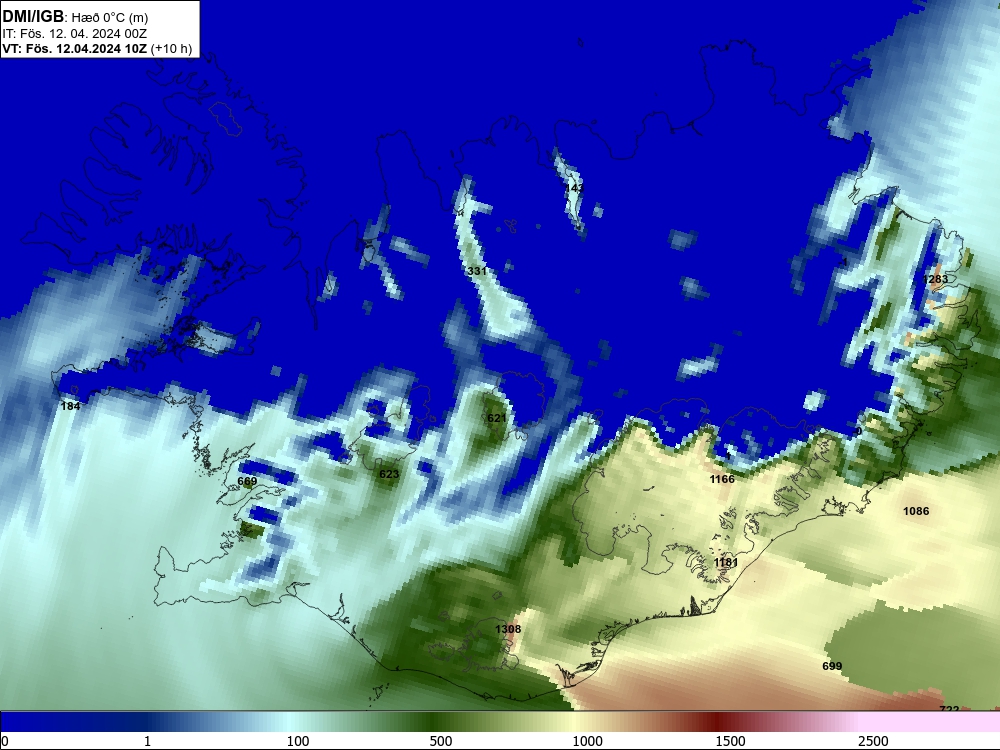Viewport: 1000px width, 750px height.
Task: Click the 184 height value on map
Action: click(70, 406)
